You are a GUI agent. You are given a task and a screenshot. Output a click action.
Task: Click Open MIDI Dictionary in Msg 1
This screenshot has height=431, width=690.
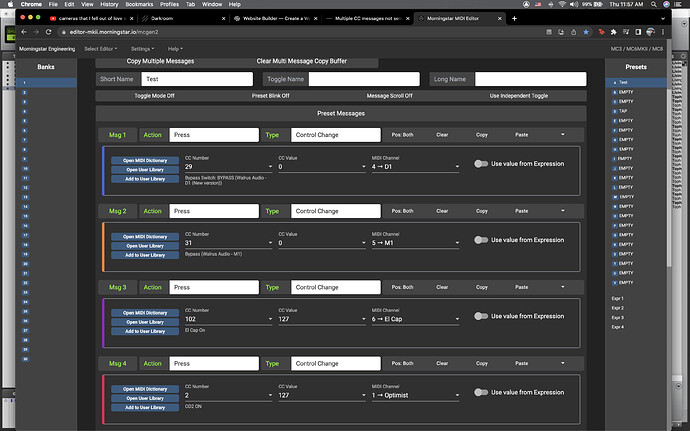144,160
